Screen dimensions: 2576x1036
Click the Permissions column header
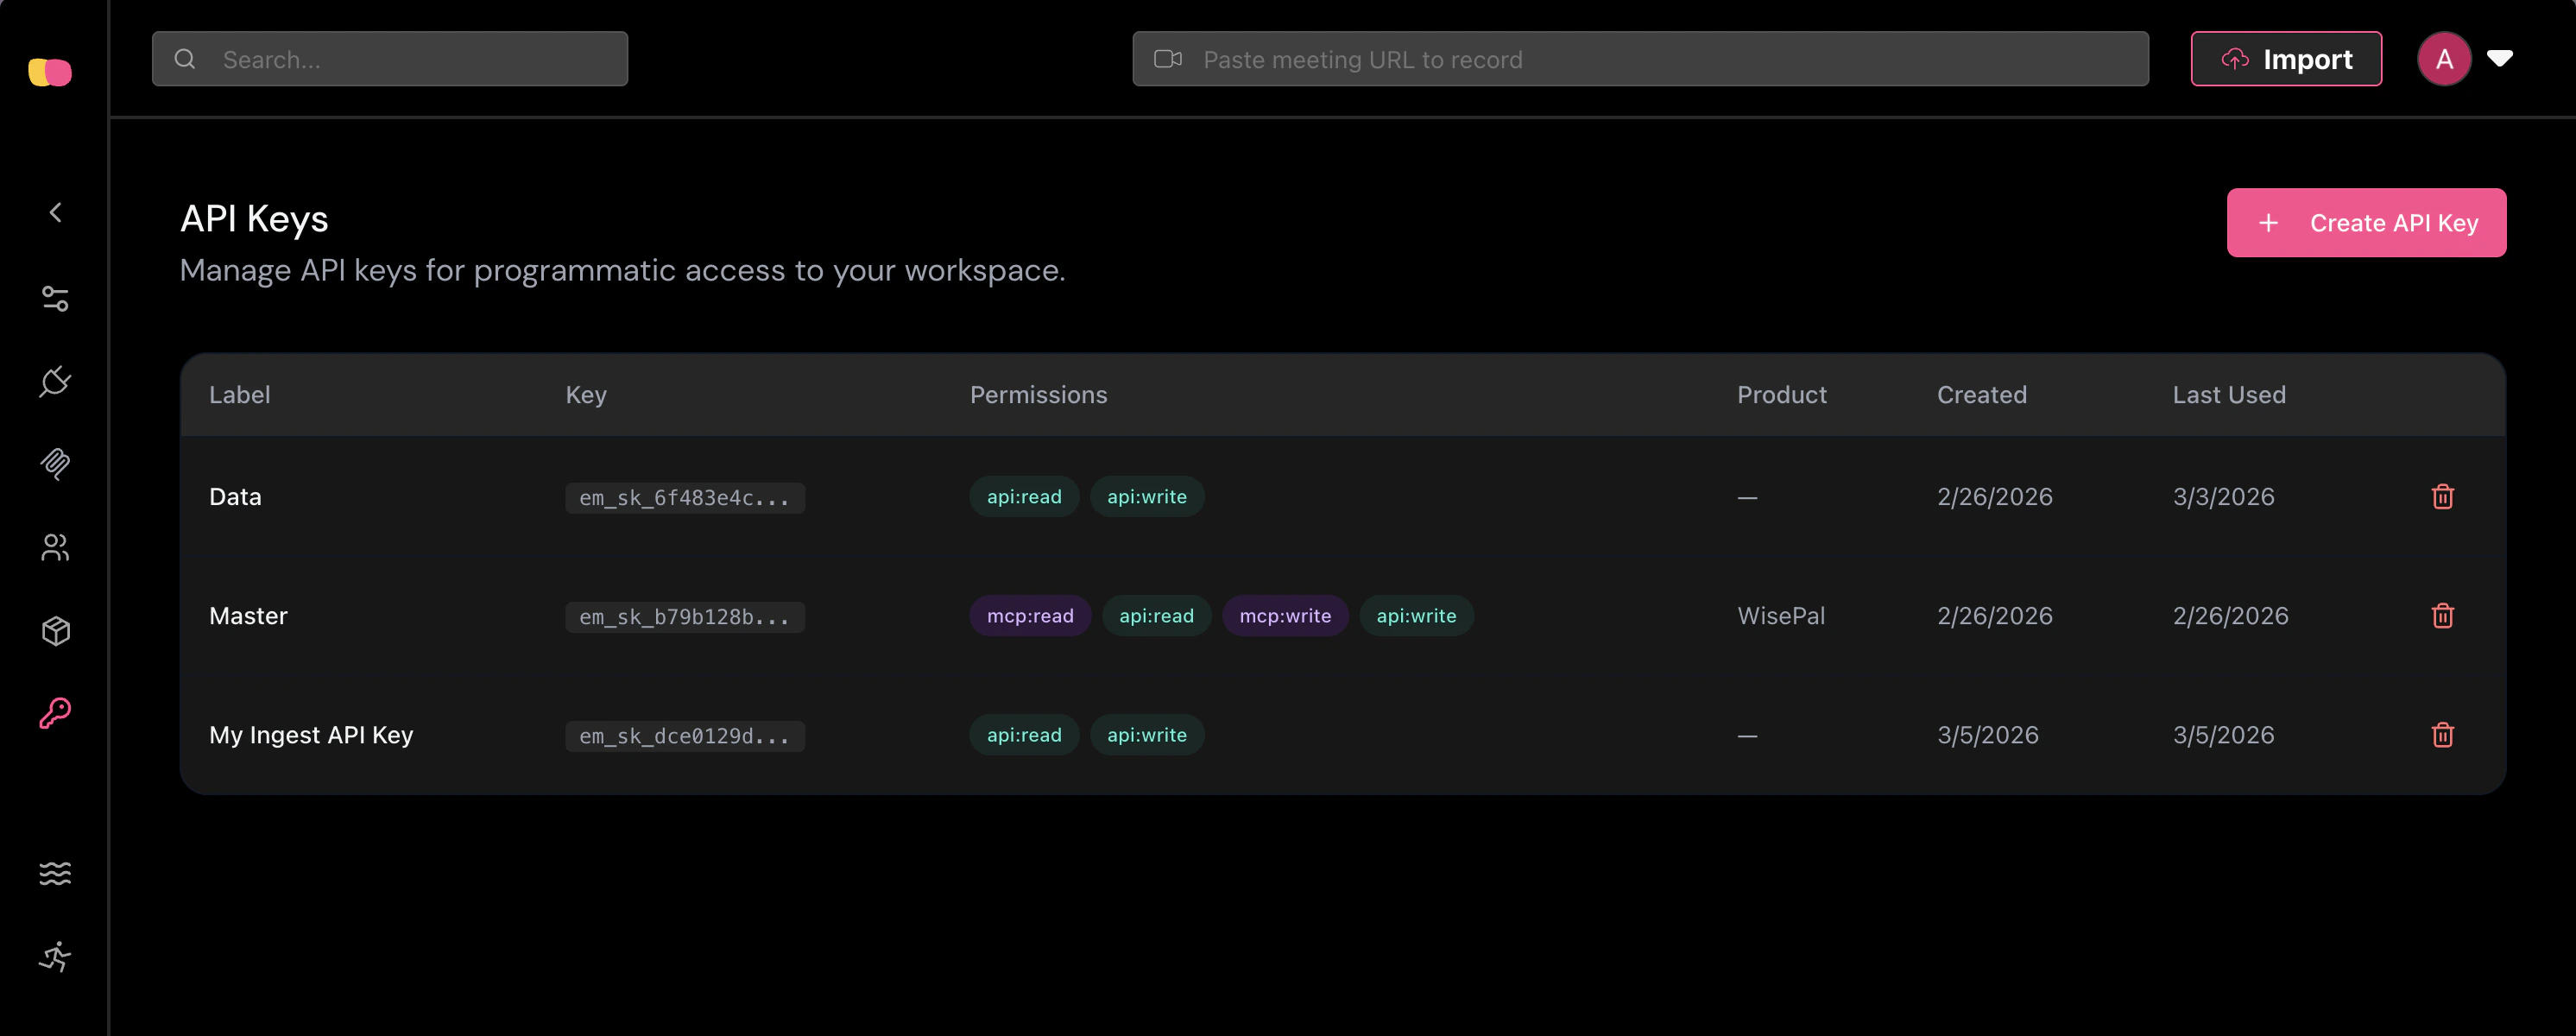click(x=1038, y=395)
